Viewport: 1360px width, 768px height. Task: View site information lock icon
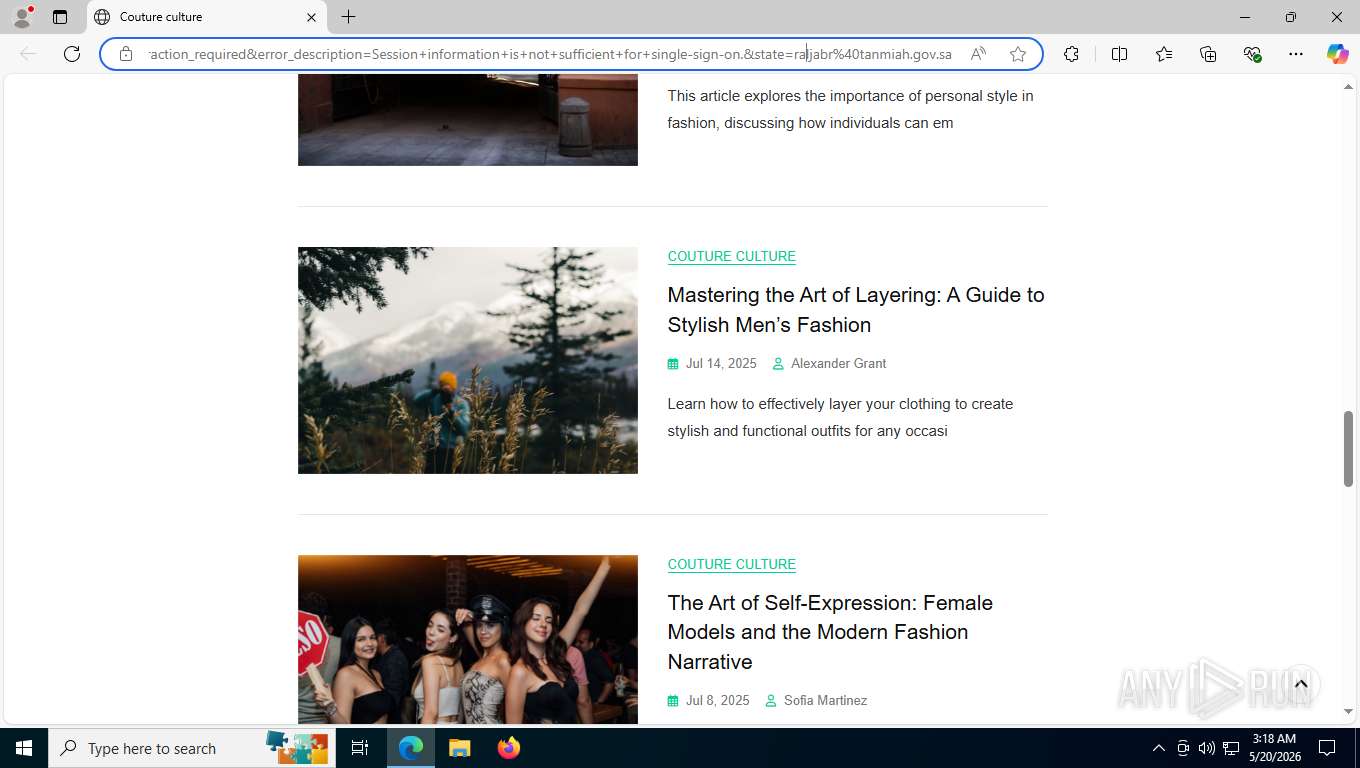click(x=126, y=54)
